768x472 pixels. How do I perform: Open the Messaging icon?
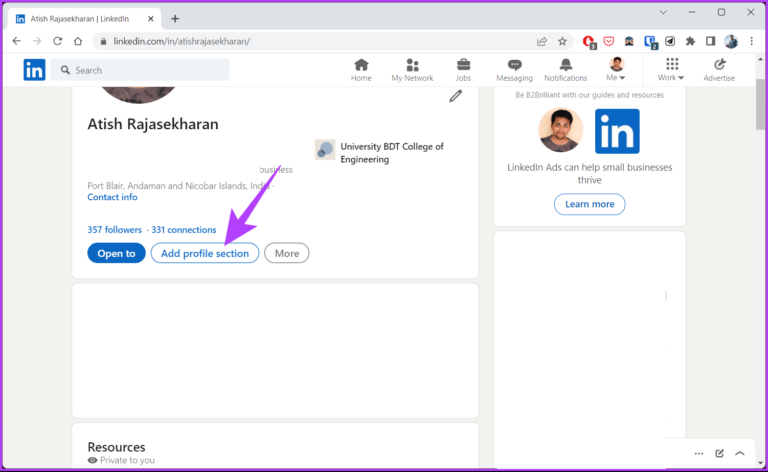coord(514,70)
